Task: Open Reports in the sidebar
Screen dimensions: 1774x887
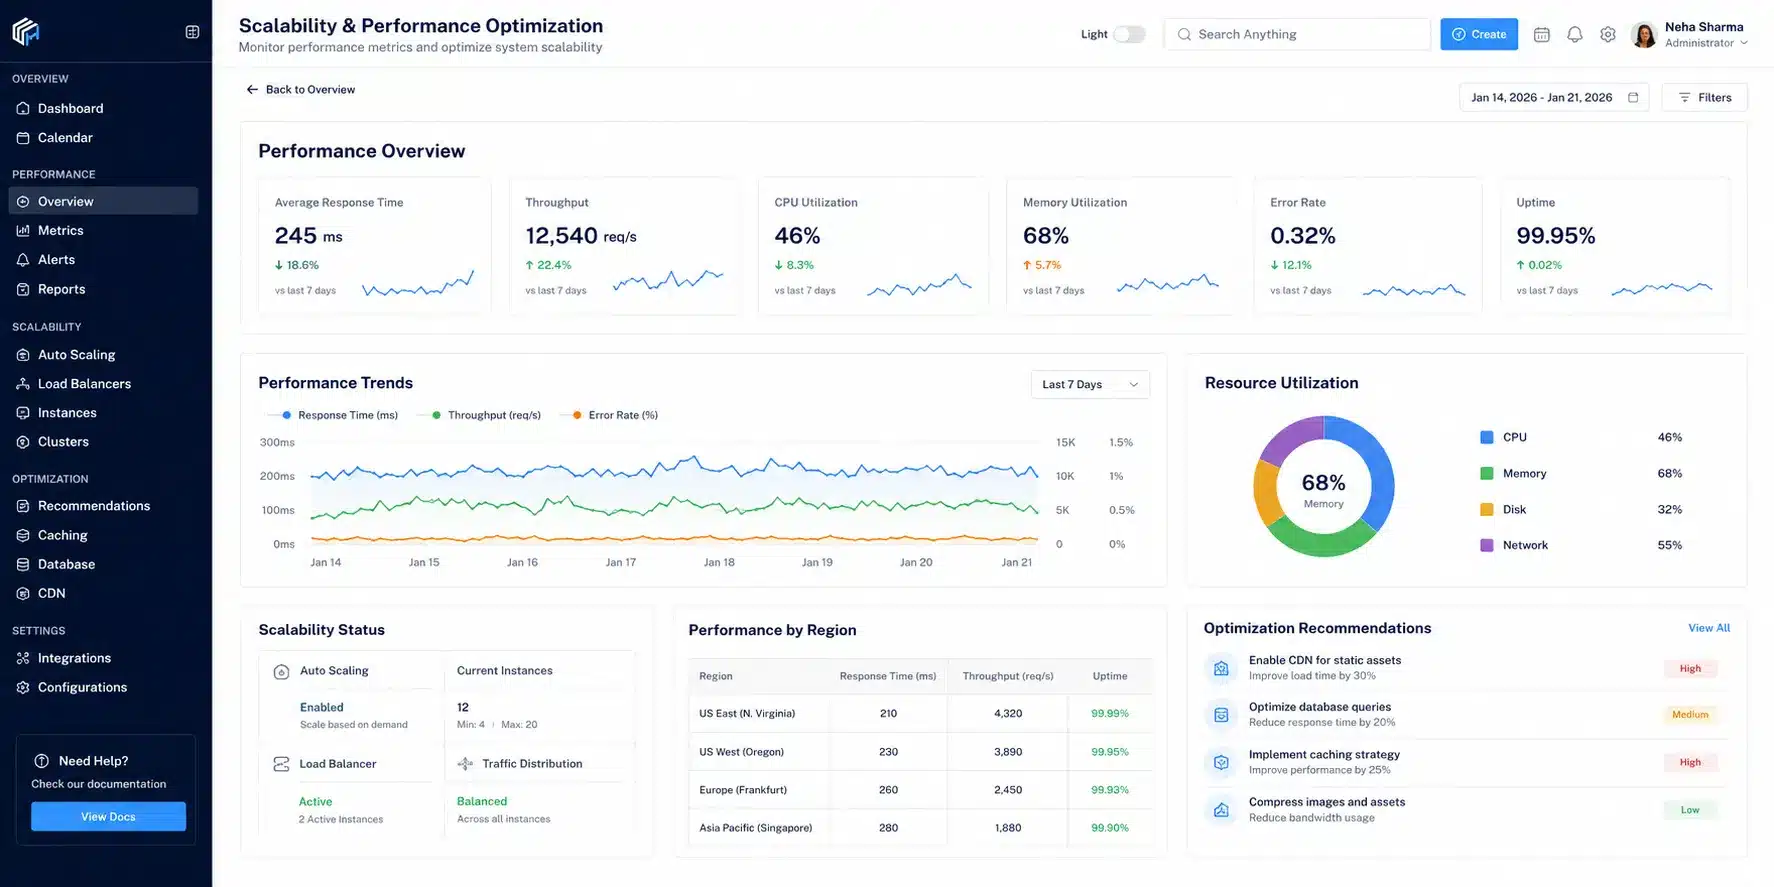Action: point(103,289)
